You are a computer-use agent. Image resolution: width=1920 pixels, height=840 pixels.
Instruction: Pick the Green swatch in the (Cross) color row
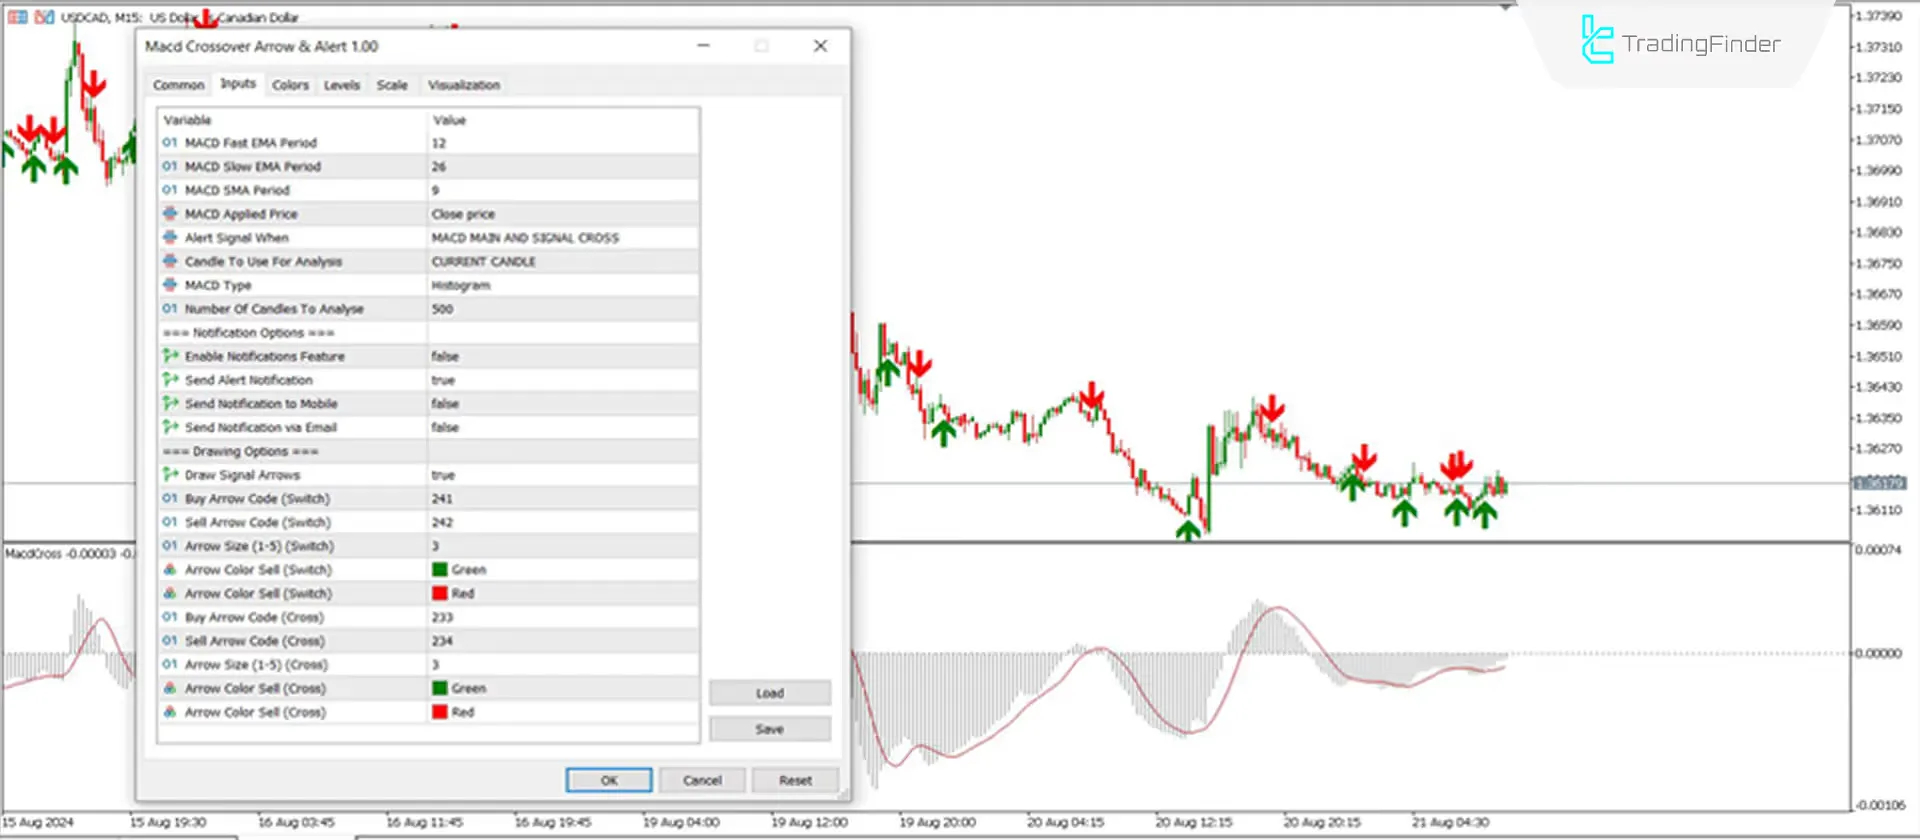(x=439, y=689)
